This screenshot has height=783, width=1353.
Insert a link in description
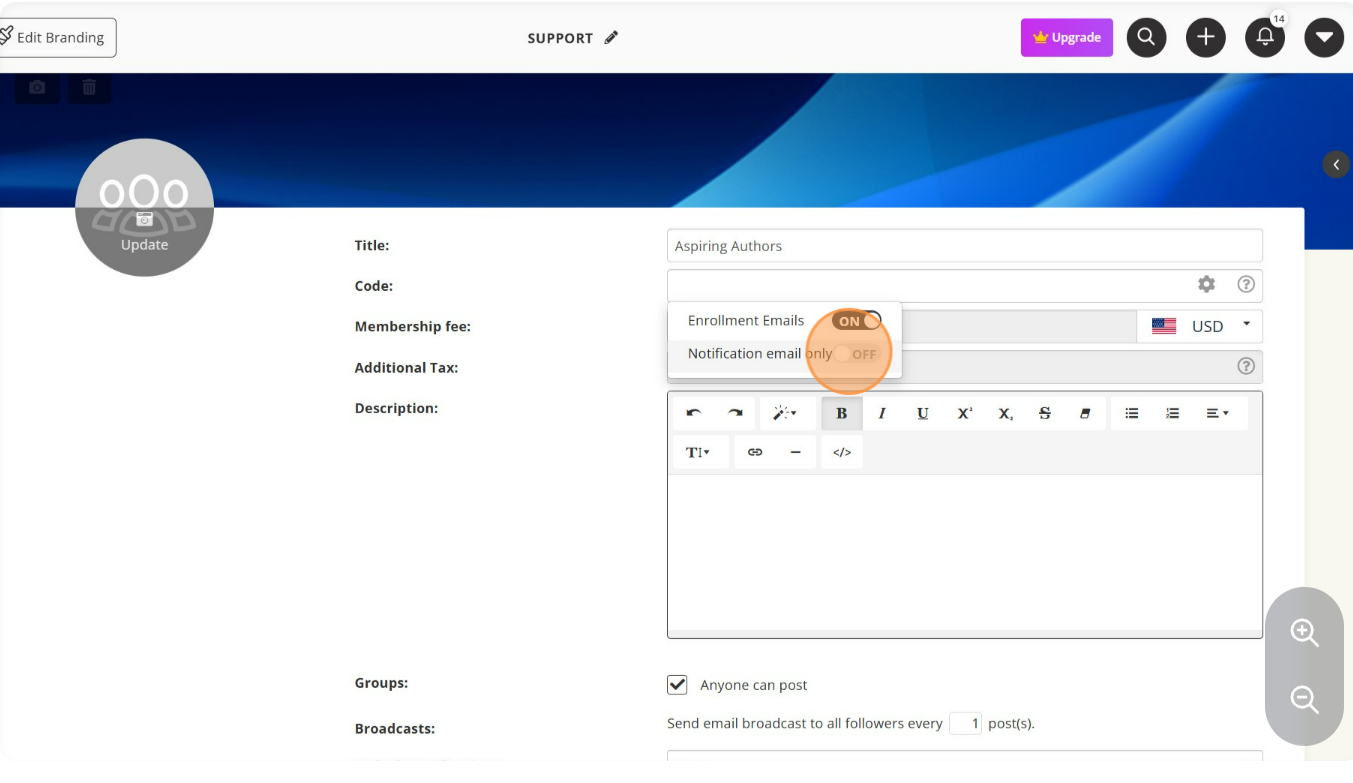755,452
